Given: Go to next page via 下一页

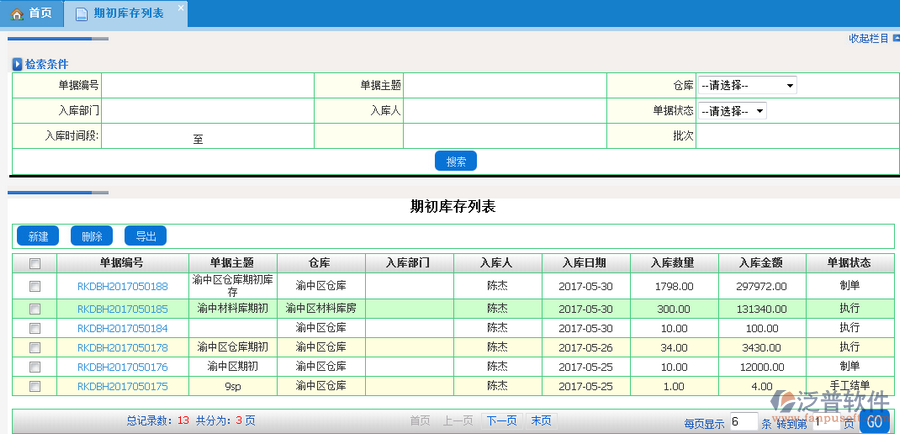Looking at the screenshot, I should click(501, 421).
